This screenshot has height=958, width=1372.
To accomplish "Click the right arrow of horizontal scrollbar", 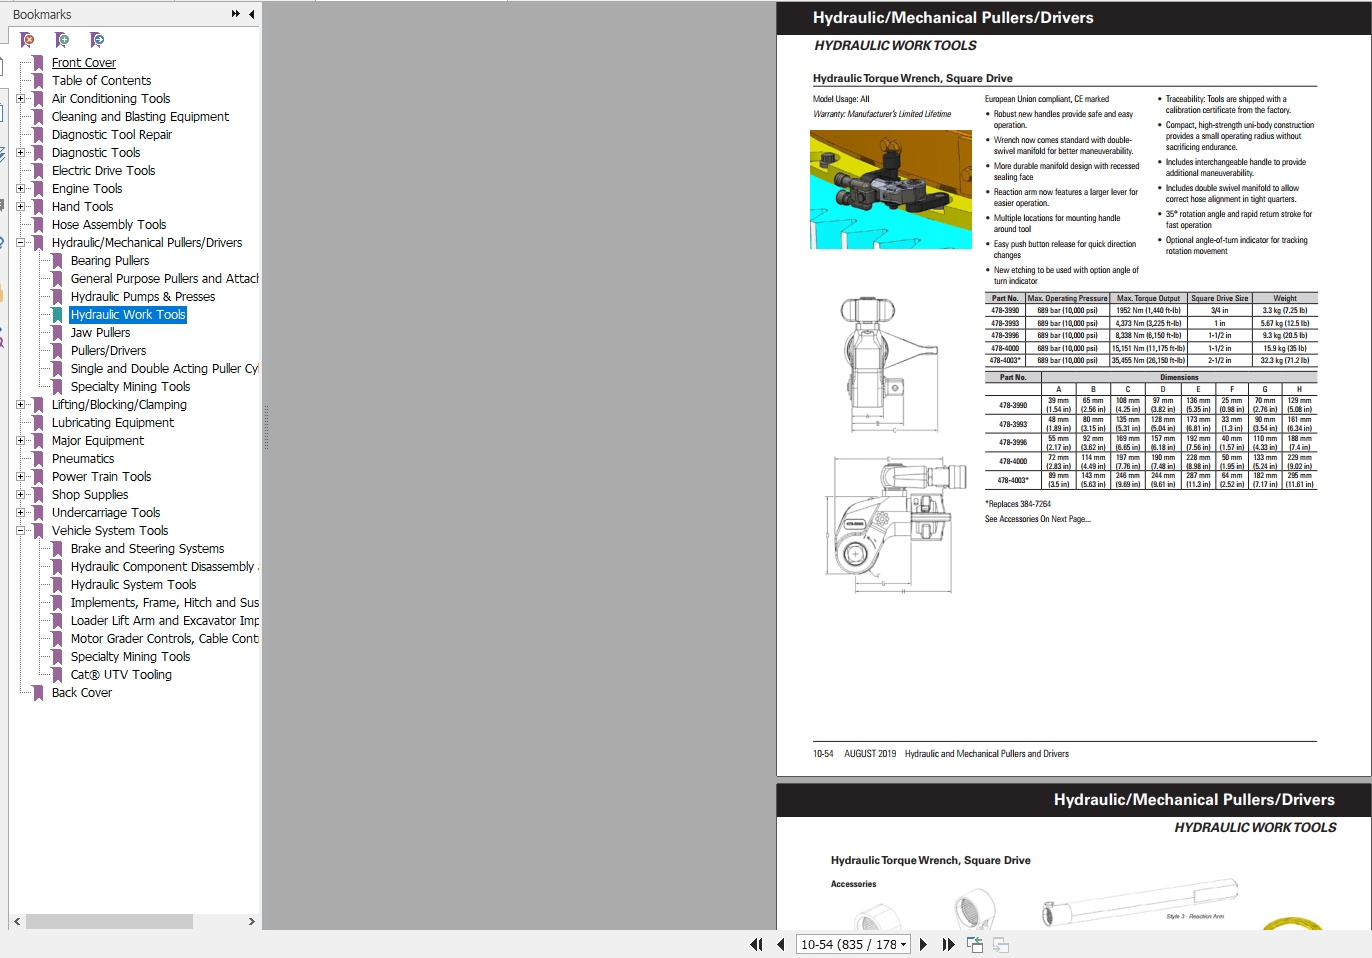I will click(x=252, y=922).
